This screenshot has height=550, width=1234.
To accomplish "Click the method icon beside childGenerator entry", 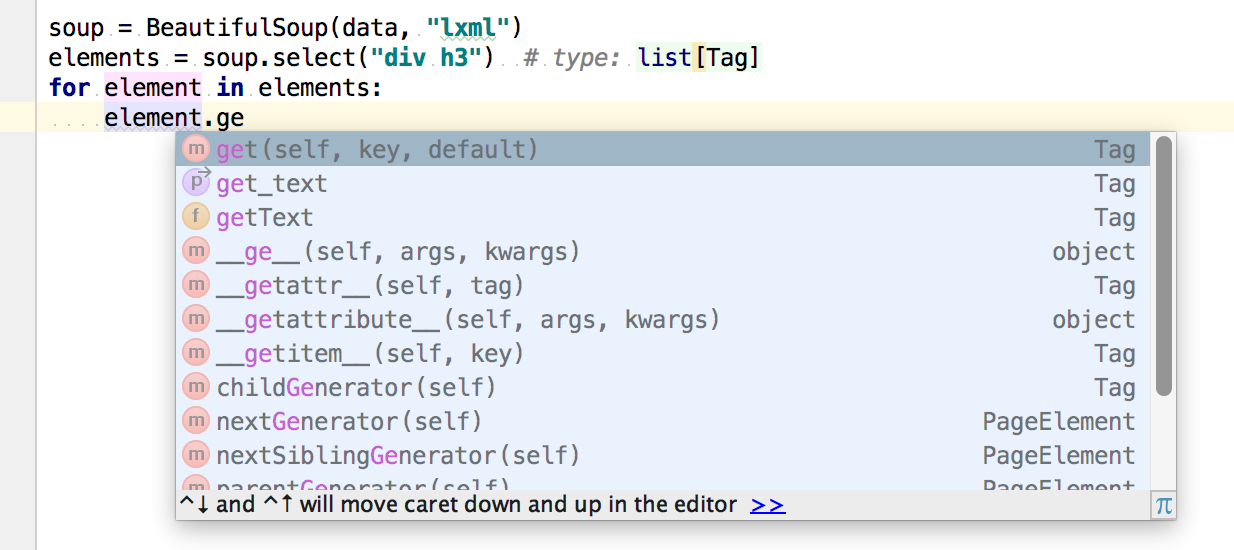I will pos(197,387).
